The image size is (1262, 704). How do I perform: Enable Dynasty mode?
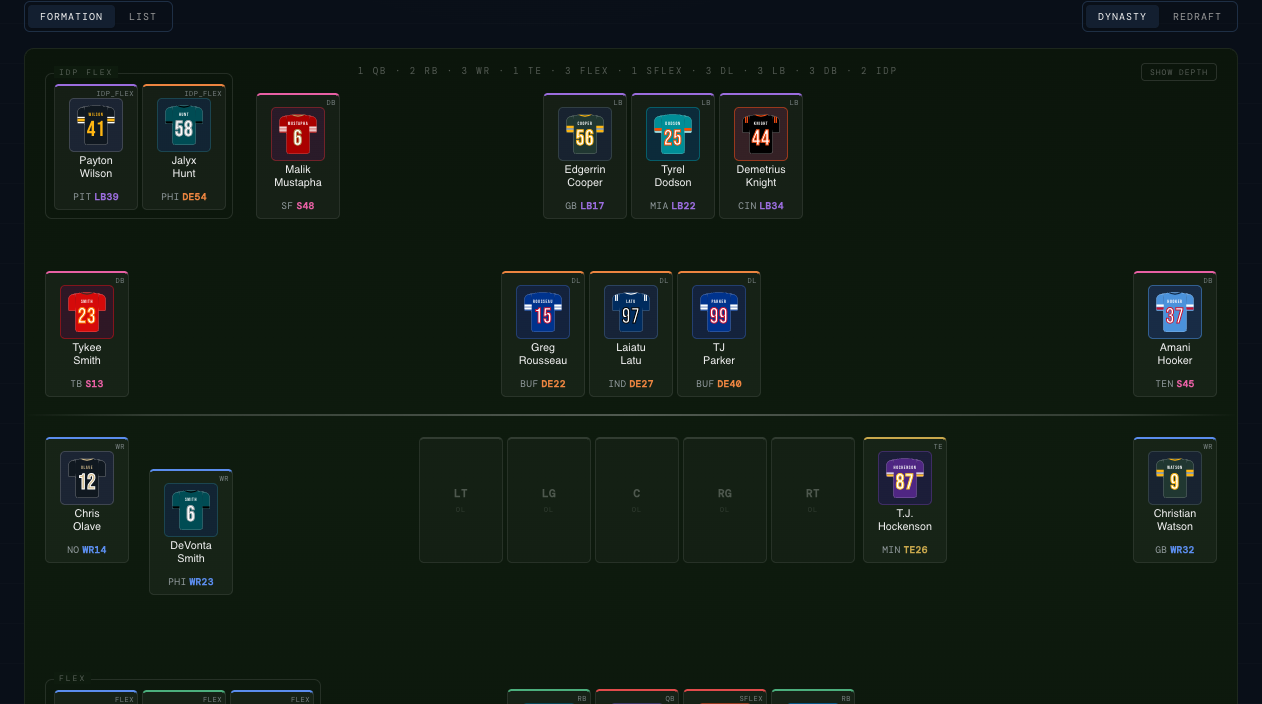click(1122, 17)
